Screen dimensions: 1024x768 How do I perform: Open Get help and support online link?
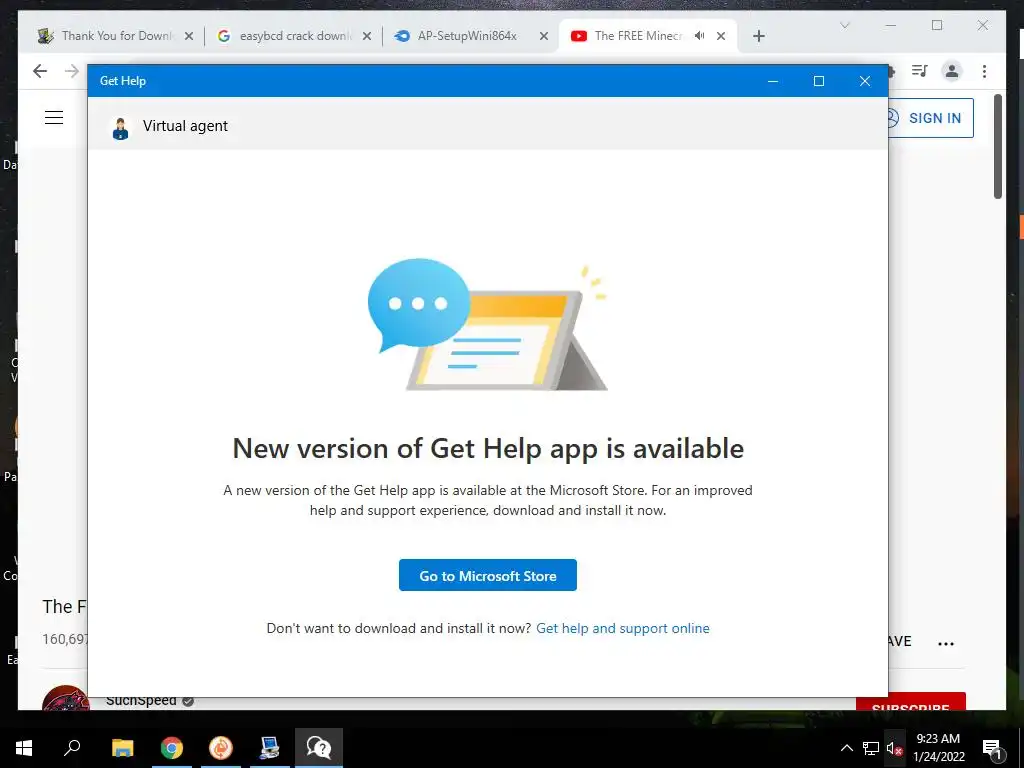(622, 628)
